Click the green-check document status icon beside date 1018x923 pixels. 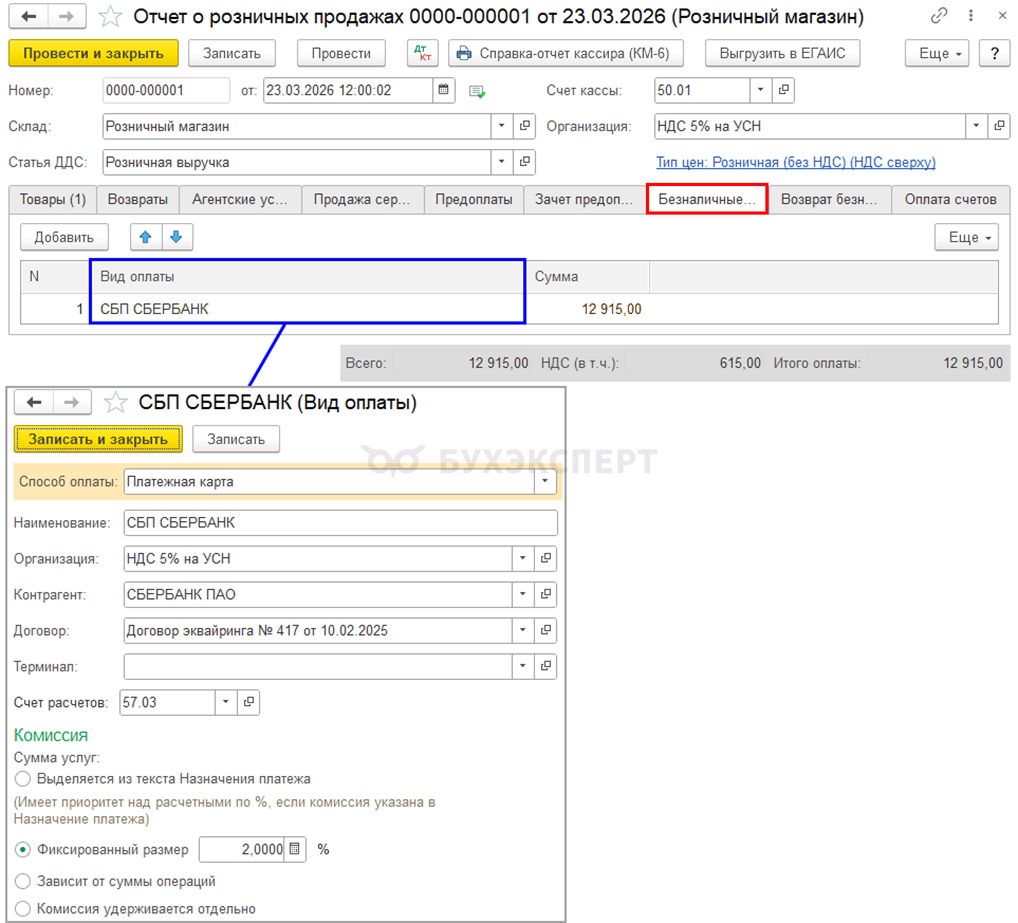(477, 92)
